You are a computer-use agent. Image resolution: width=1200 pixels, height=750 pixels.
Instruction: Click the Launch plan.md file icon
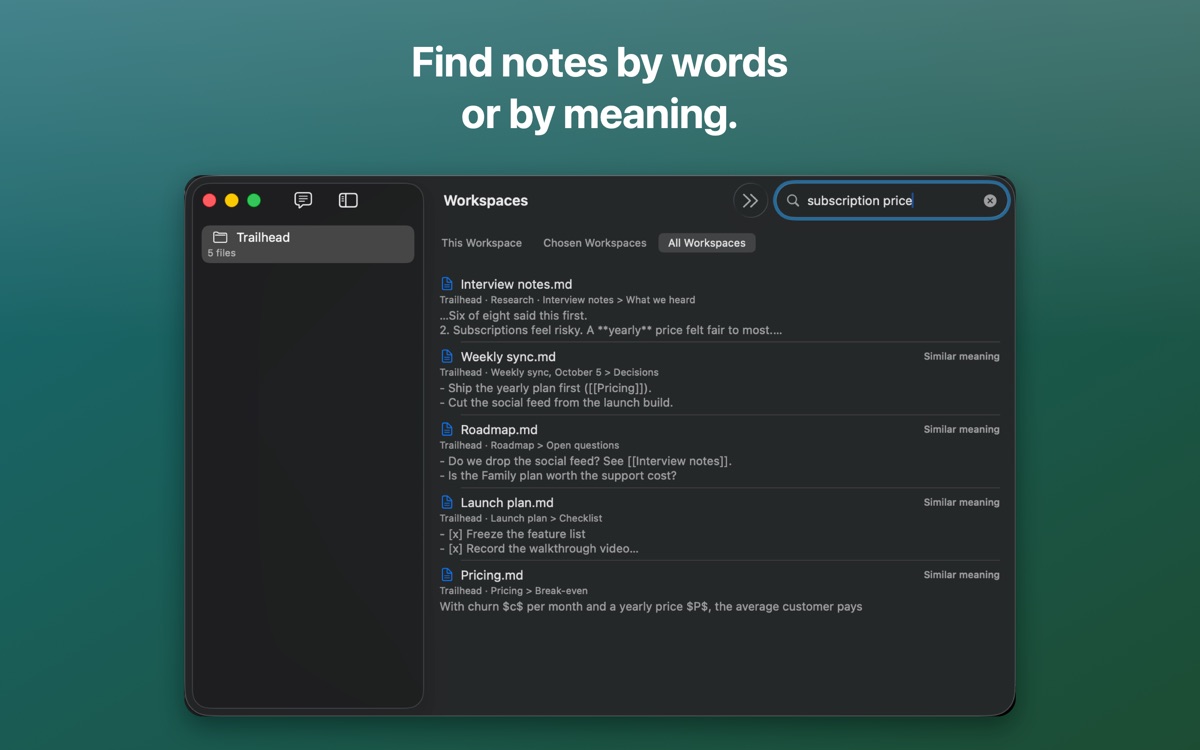[448, 503]
